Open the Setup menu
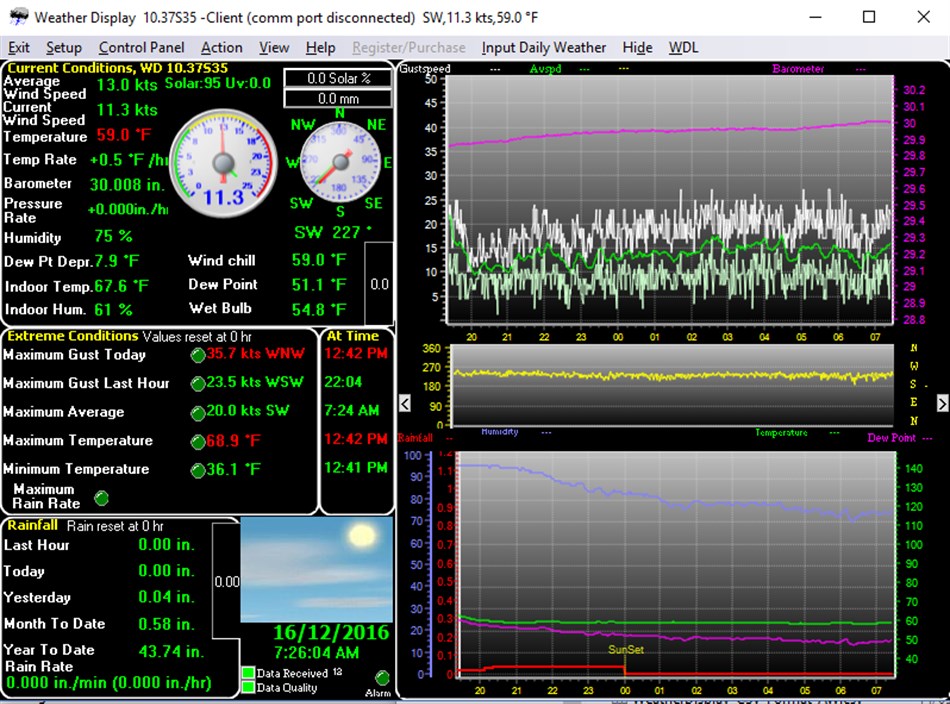Viewport: 950px width, 704px height. pos(64,47)
